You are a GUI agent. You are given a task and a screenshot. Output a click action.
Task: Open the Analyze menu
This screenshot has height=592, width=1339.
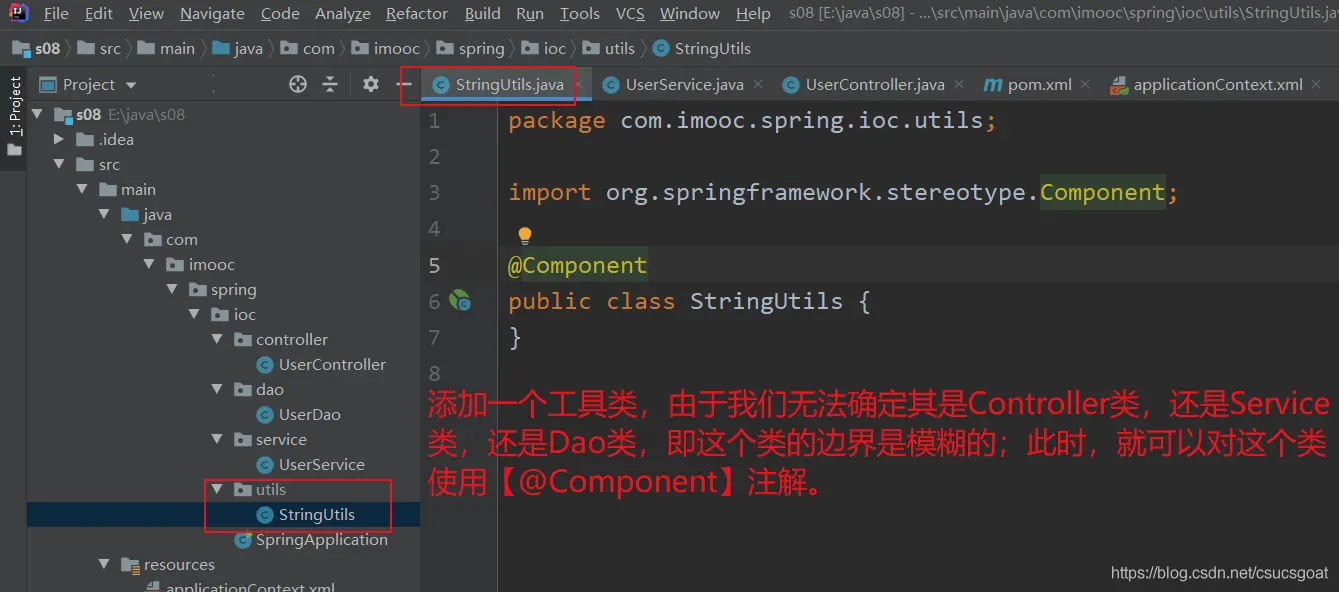coord(343,14)
